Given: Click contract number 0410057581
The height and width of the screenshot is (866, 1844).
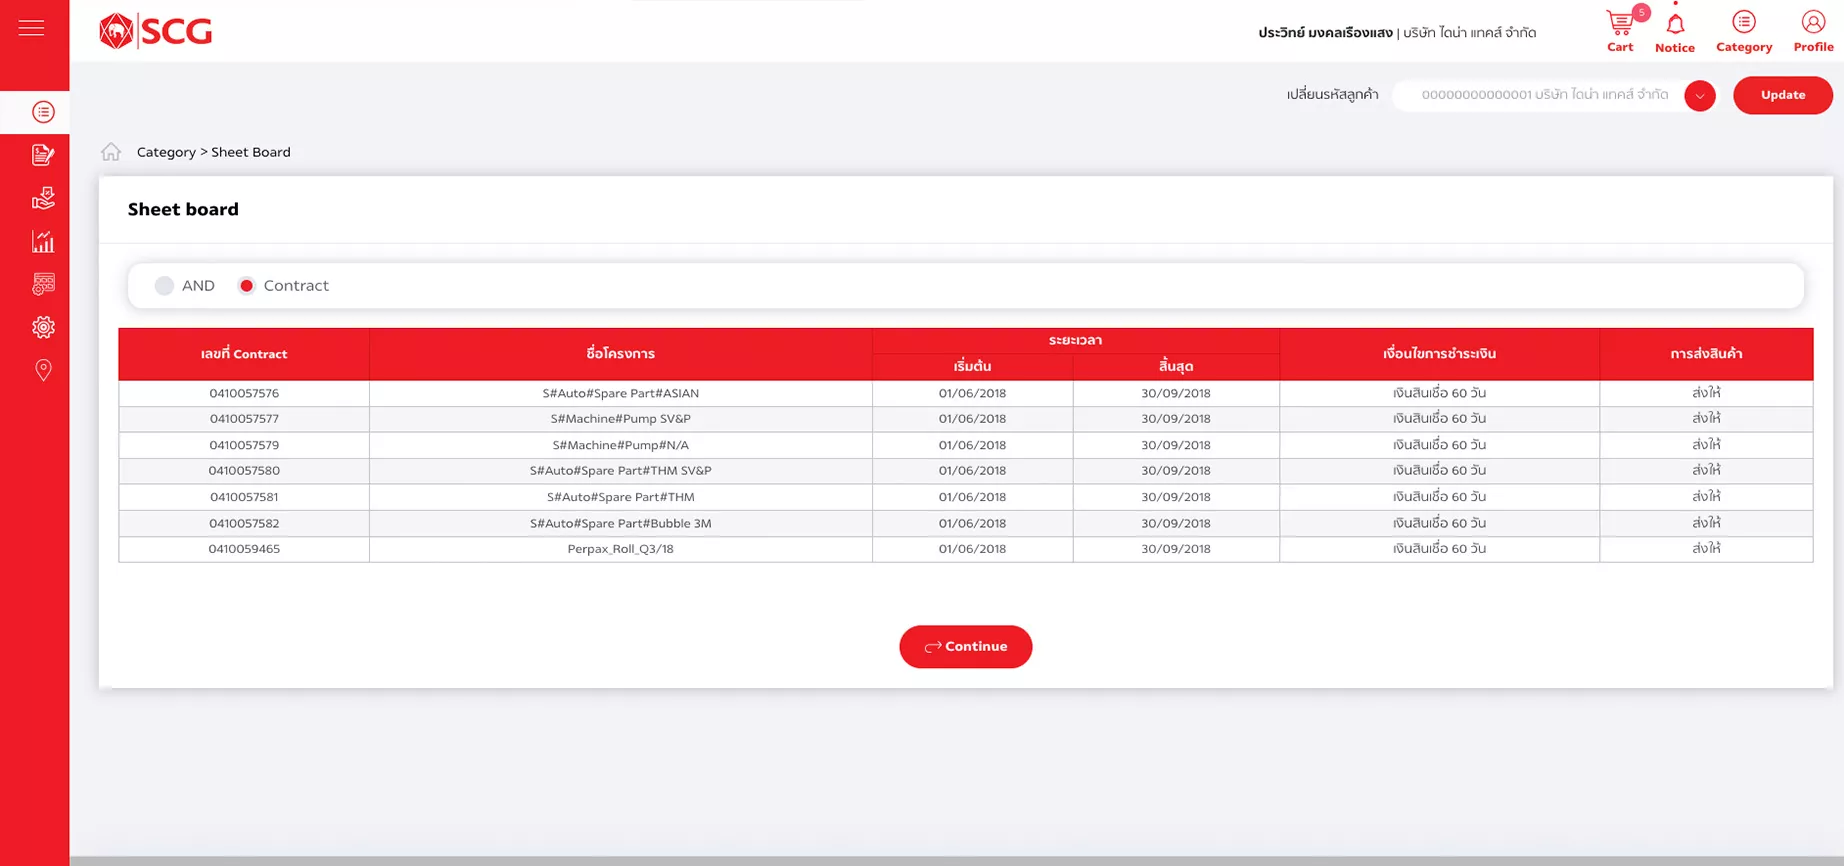Looking at the screenshot, I should click(x=244, y=497).
